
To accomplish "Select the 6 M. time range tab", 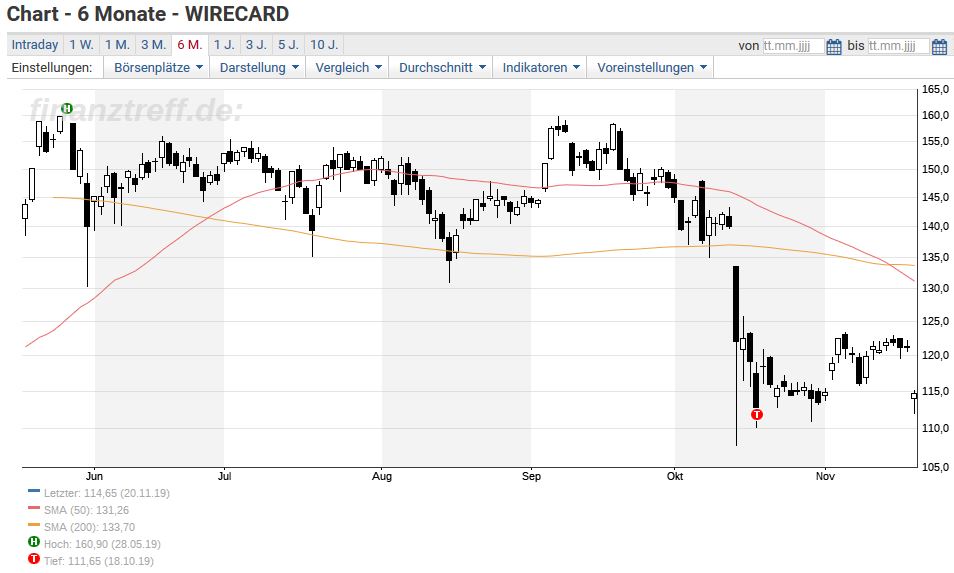I will [190, 45].
